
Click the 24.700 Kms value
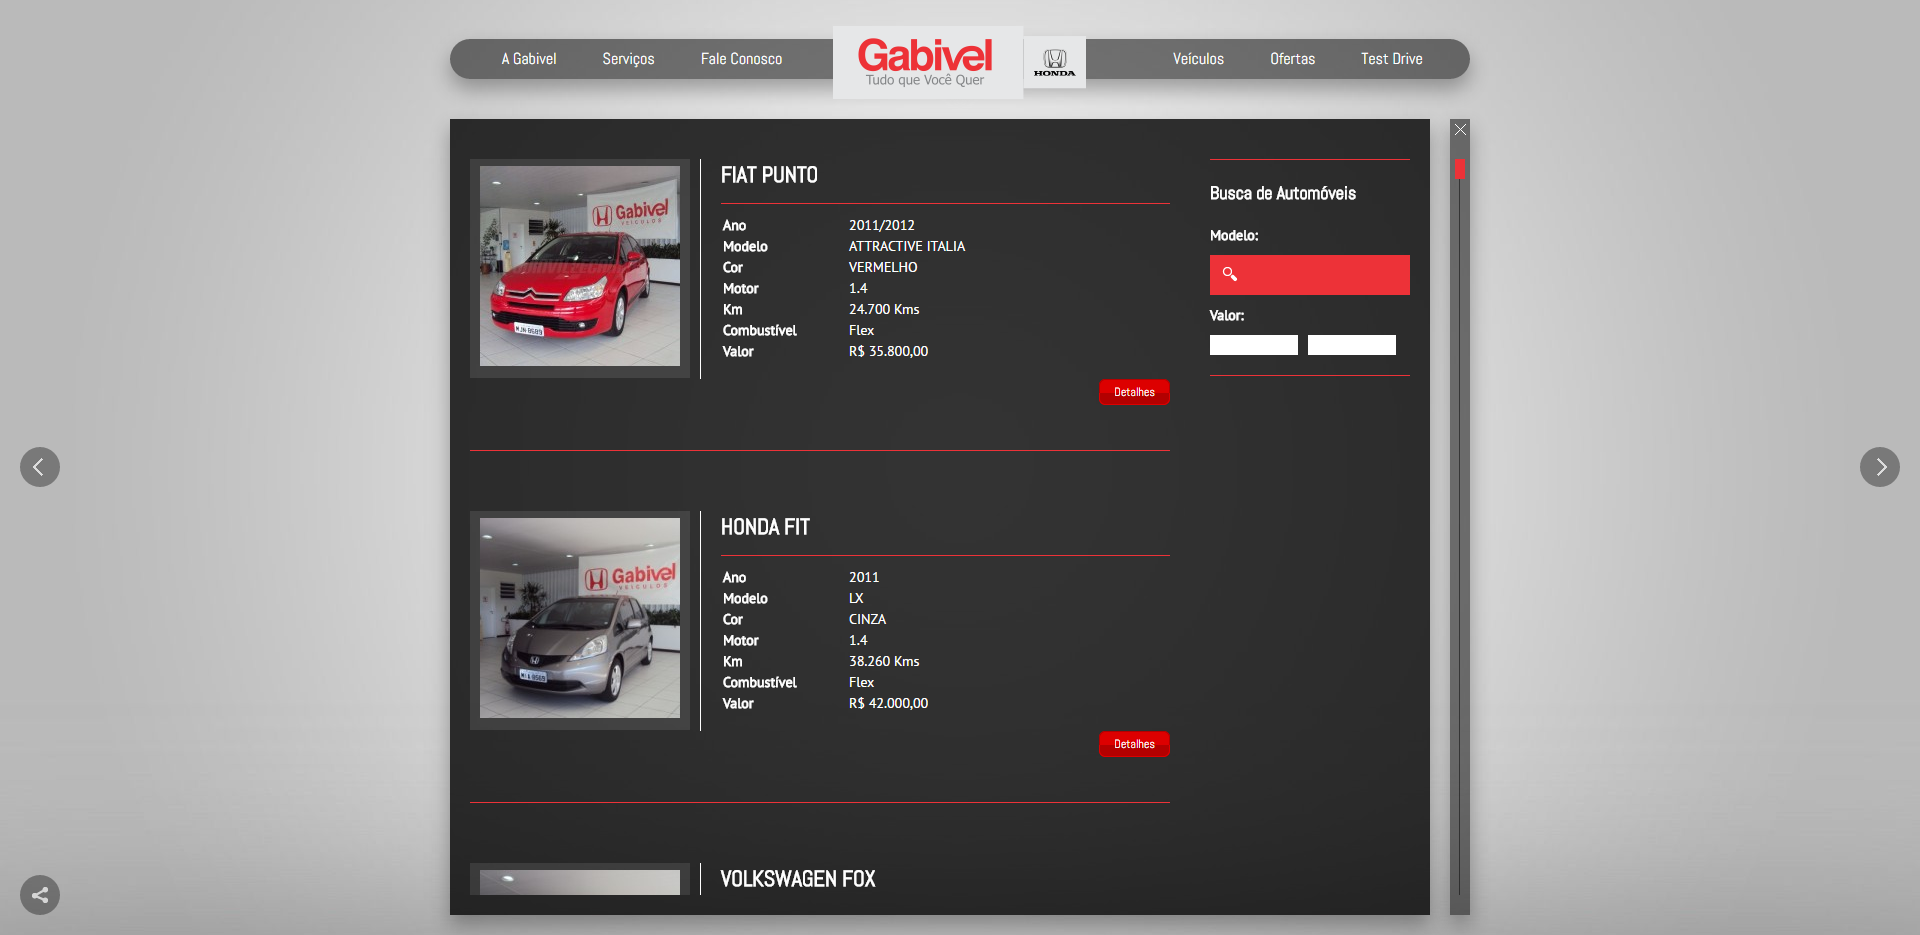pyautogui.click(x=884, y=309)
